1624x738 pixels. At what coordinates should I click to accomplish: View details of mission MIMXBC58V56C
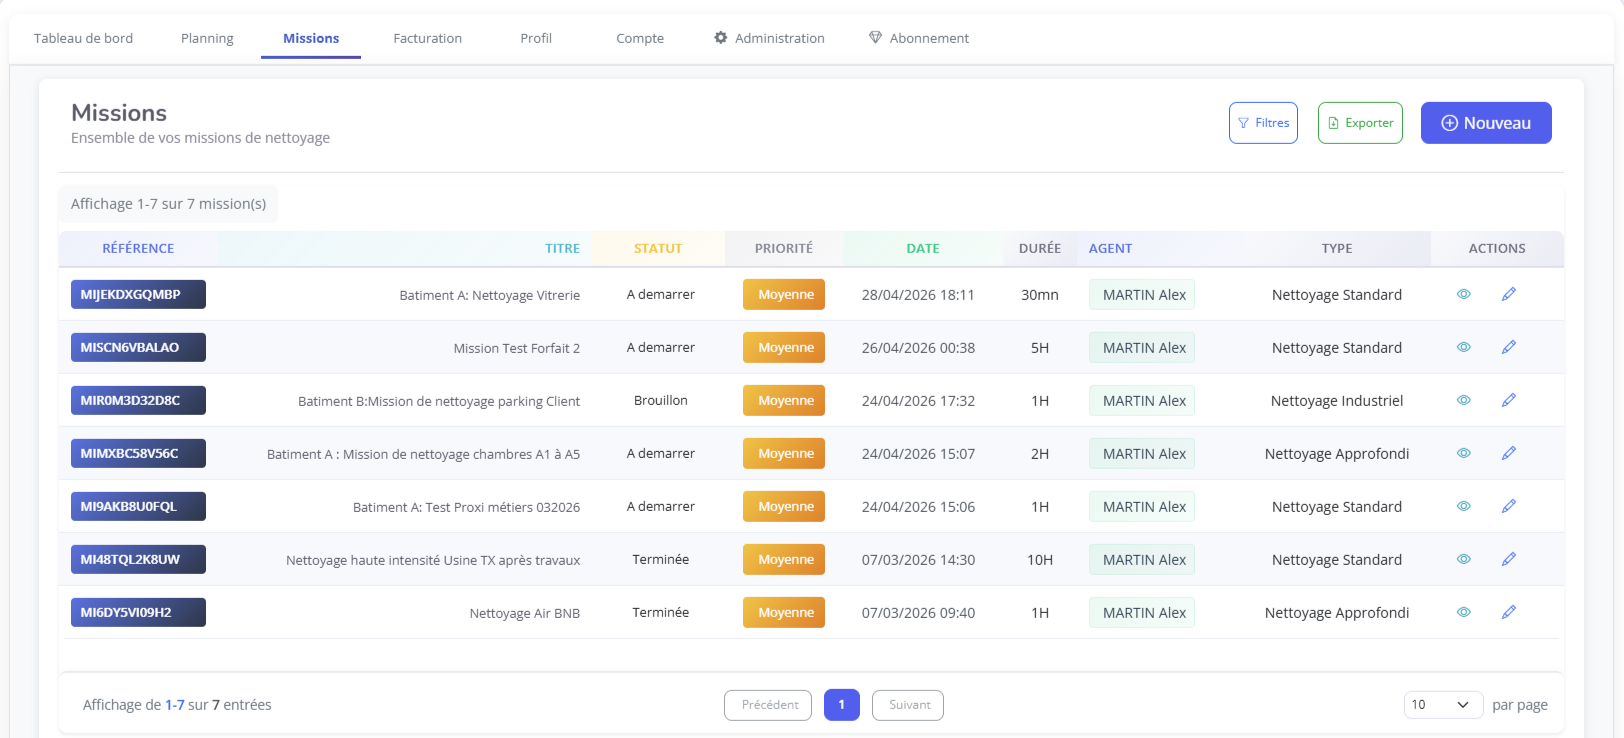click(1463, 453)
